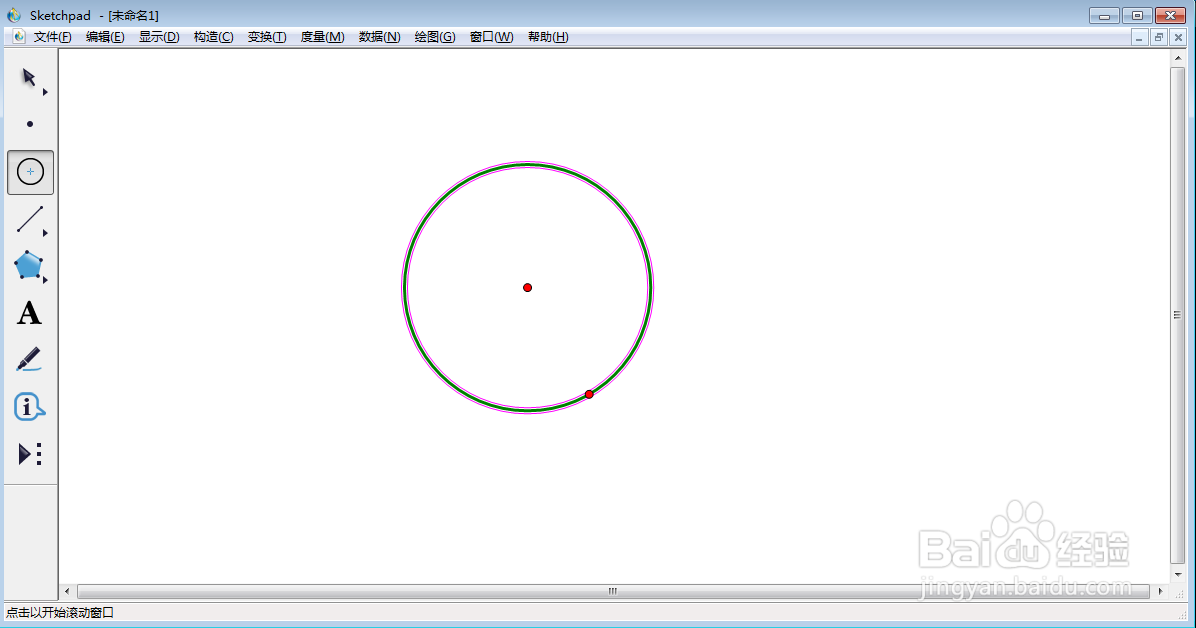Choose the Point tool
1196x628 pixels.
(x=30, y=124)
